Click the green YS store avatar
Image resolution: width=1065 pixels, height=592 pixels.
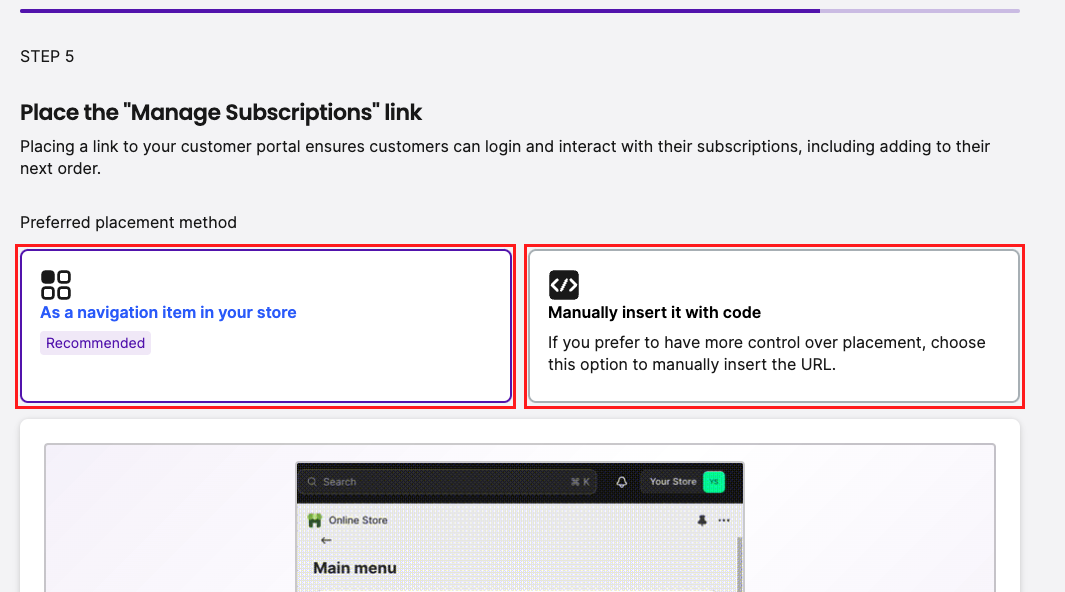712,481
